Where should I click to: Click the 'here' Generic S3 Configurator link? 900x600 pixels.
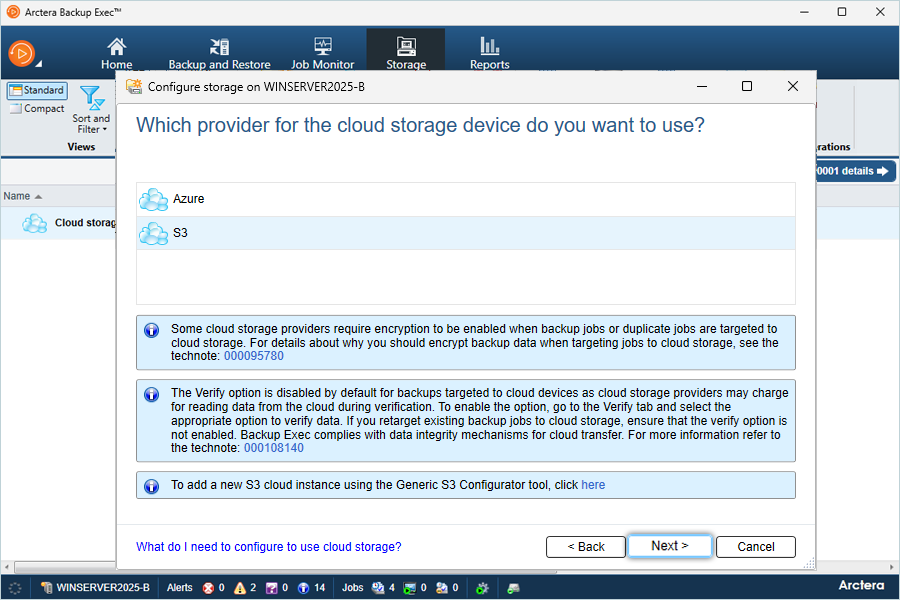pos(593,485)
